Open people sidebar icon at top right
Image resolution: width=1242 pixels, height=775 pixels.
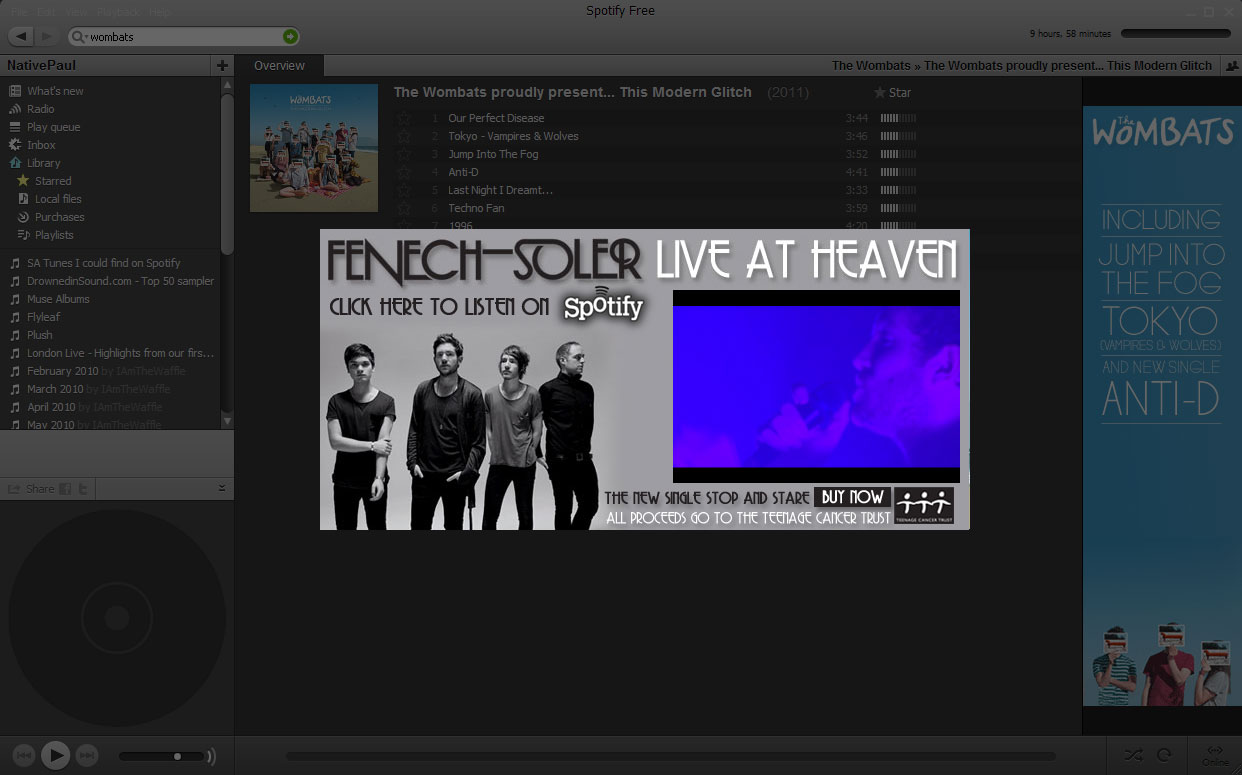click(x=1230, y=65)
